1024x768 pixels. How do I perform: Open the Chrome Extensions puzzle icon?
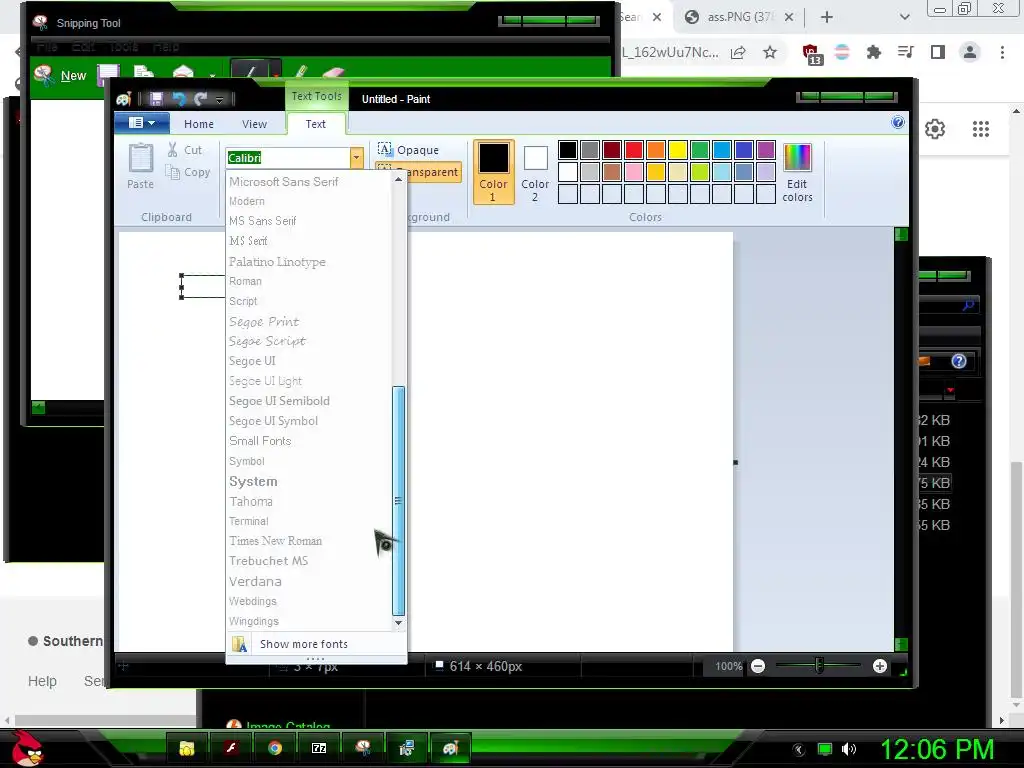(x=874, y=52)
